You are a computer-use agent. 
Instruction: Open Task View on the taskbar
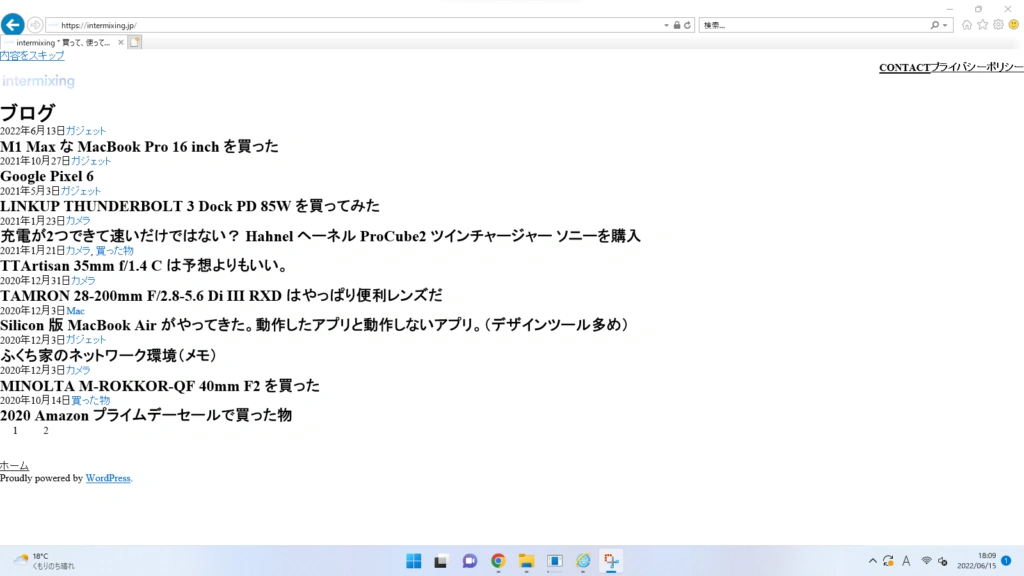[441, 561]
